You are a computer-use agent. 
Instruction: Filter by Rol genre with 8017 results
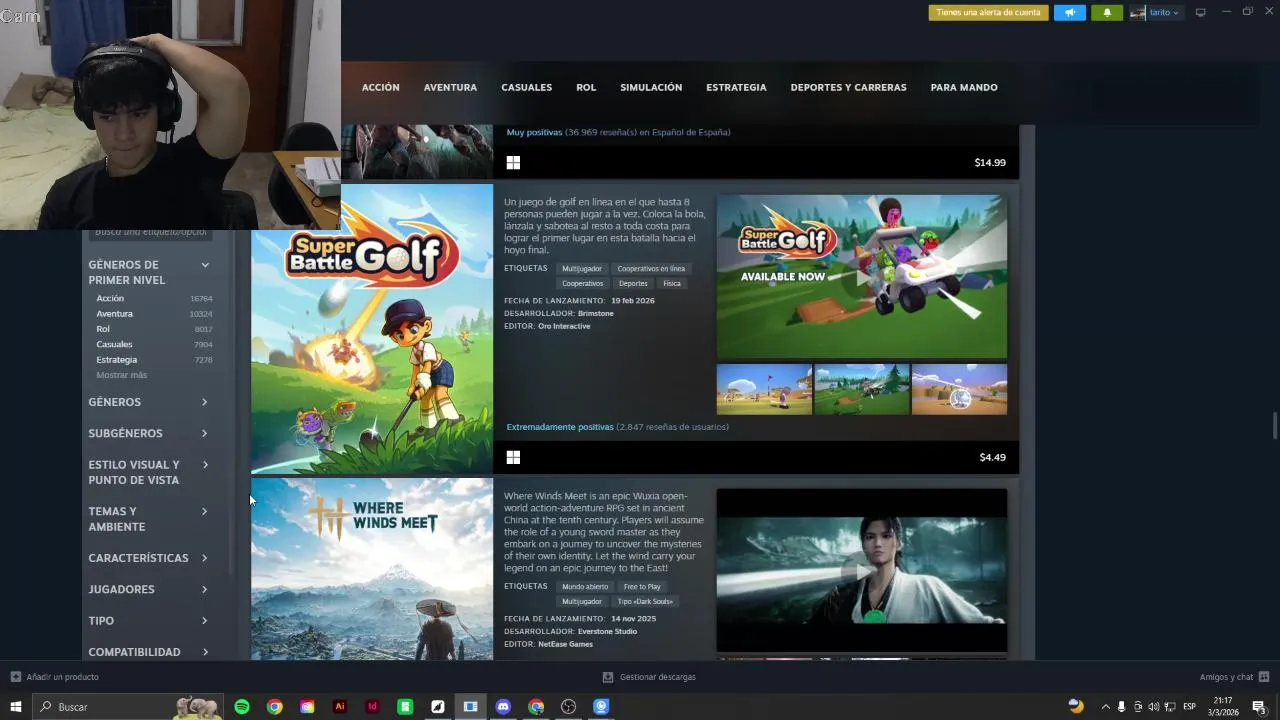point(154,329)
